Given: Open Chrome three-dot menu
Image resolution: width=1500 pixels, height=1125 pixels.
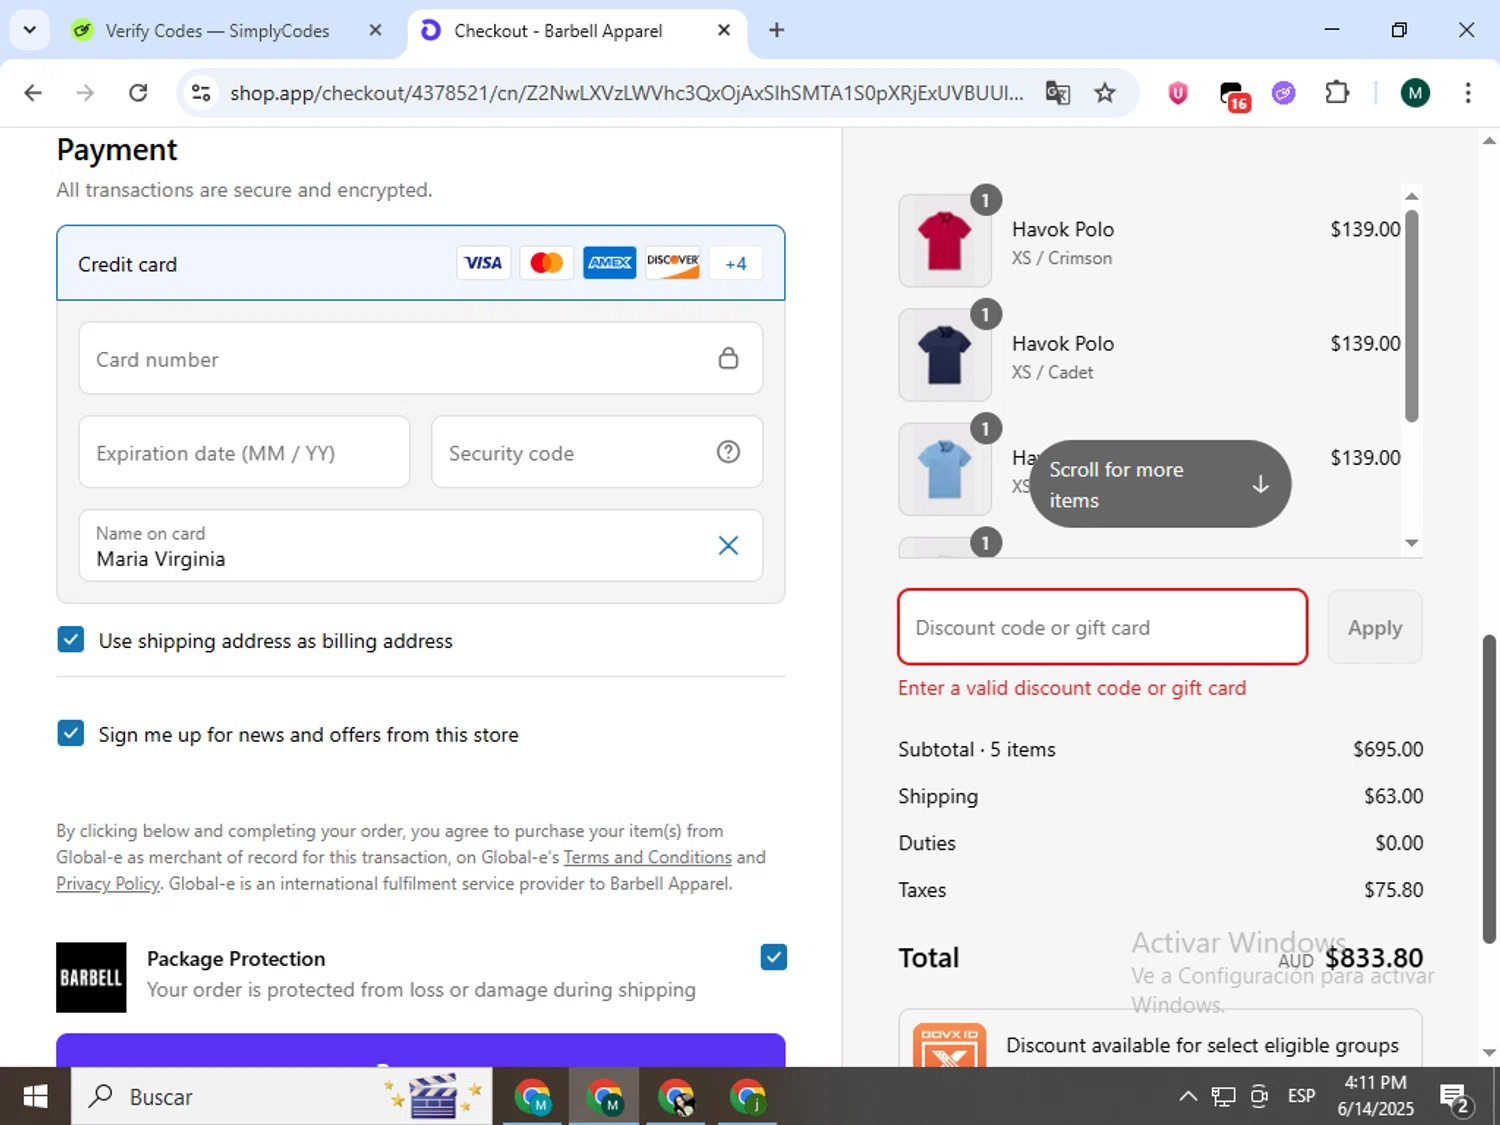Looking at the screenshot, I should pyautogui.click(x=1468, y=93).
